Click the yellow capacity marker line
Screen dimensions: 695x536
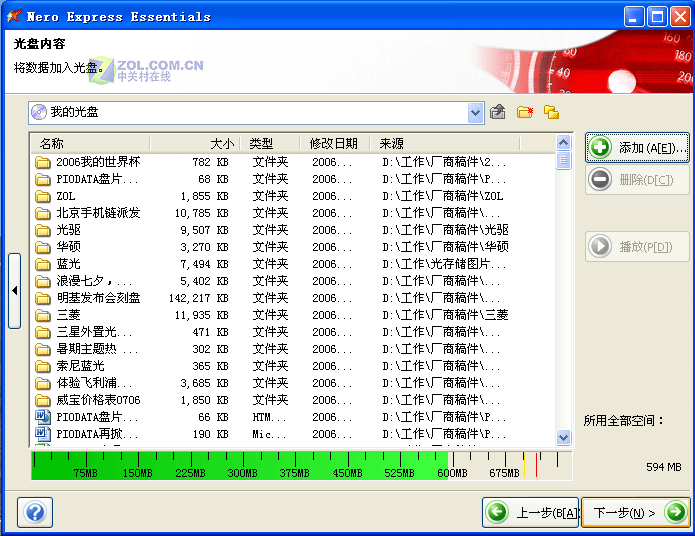coord(524,465)
